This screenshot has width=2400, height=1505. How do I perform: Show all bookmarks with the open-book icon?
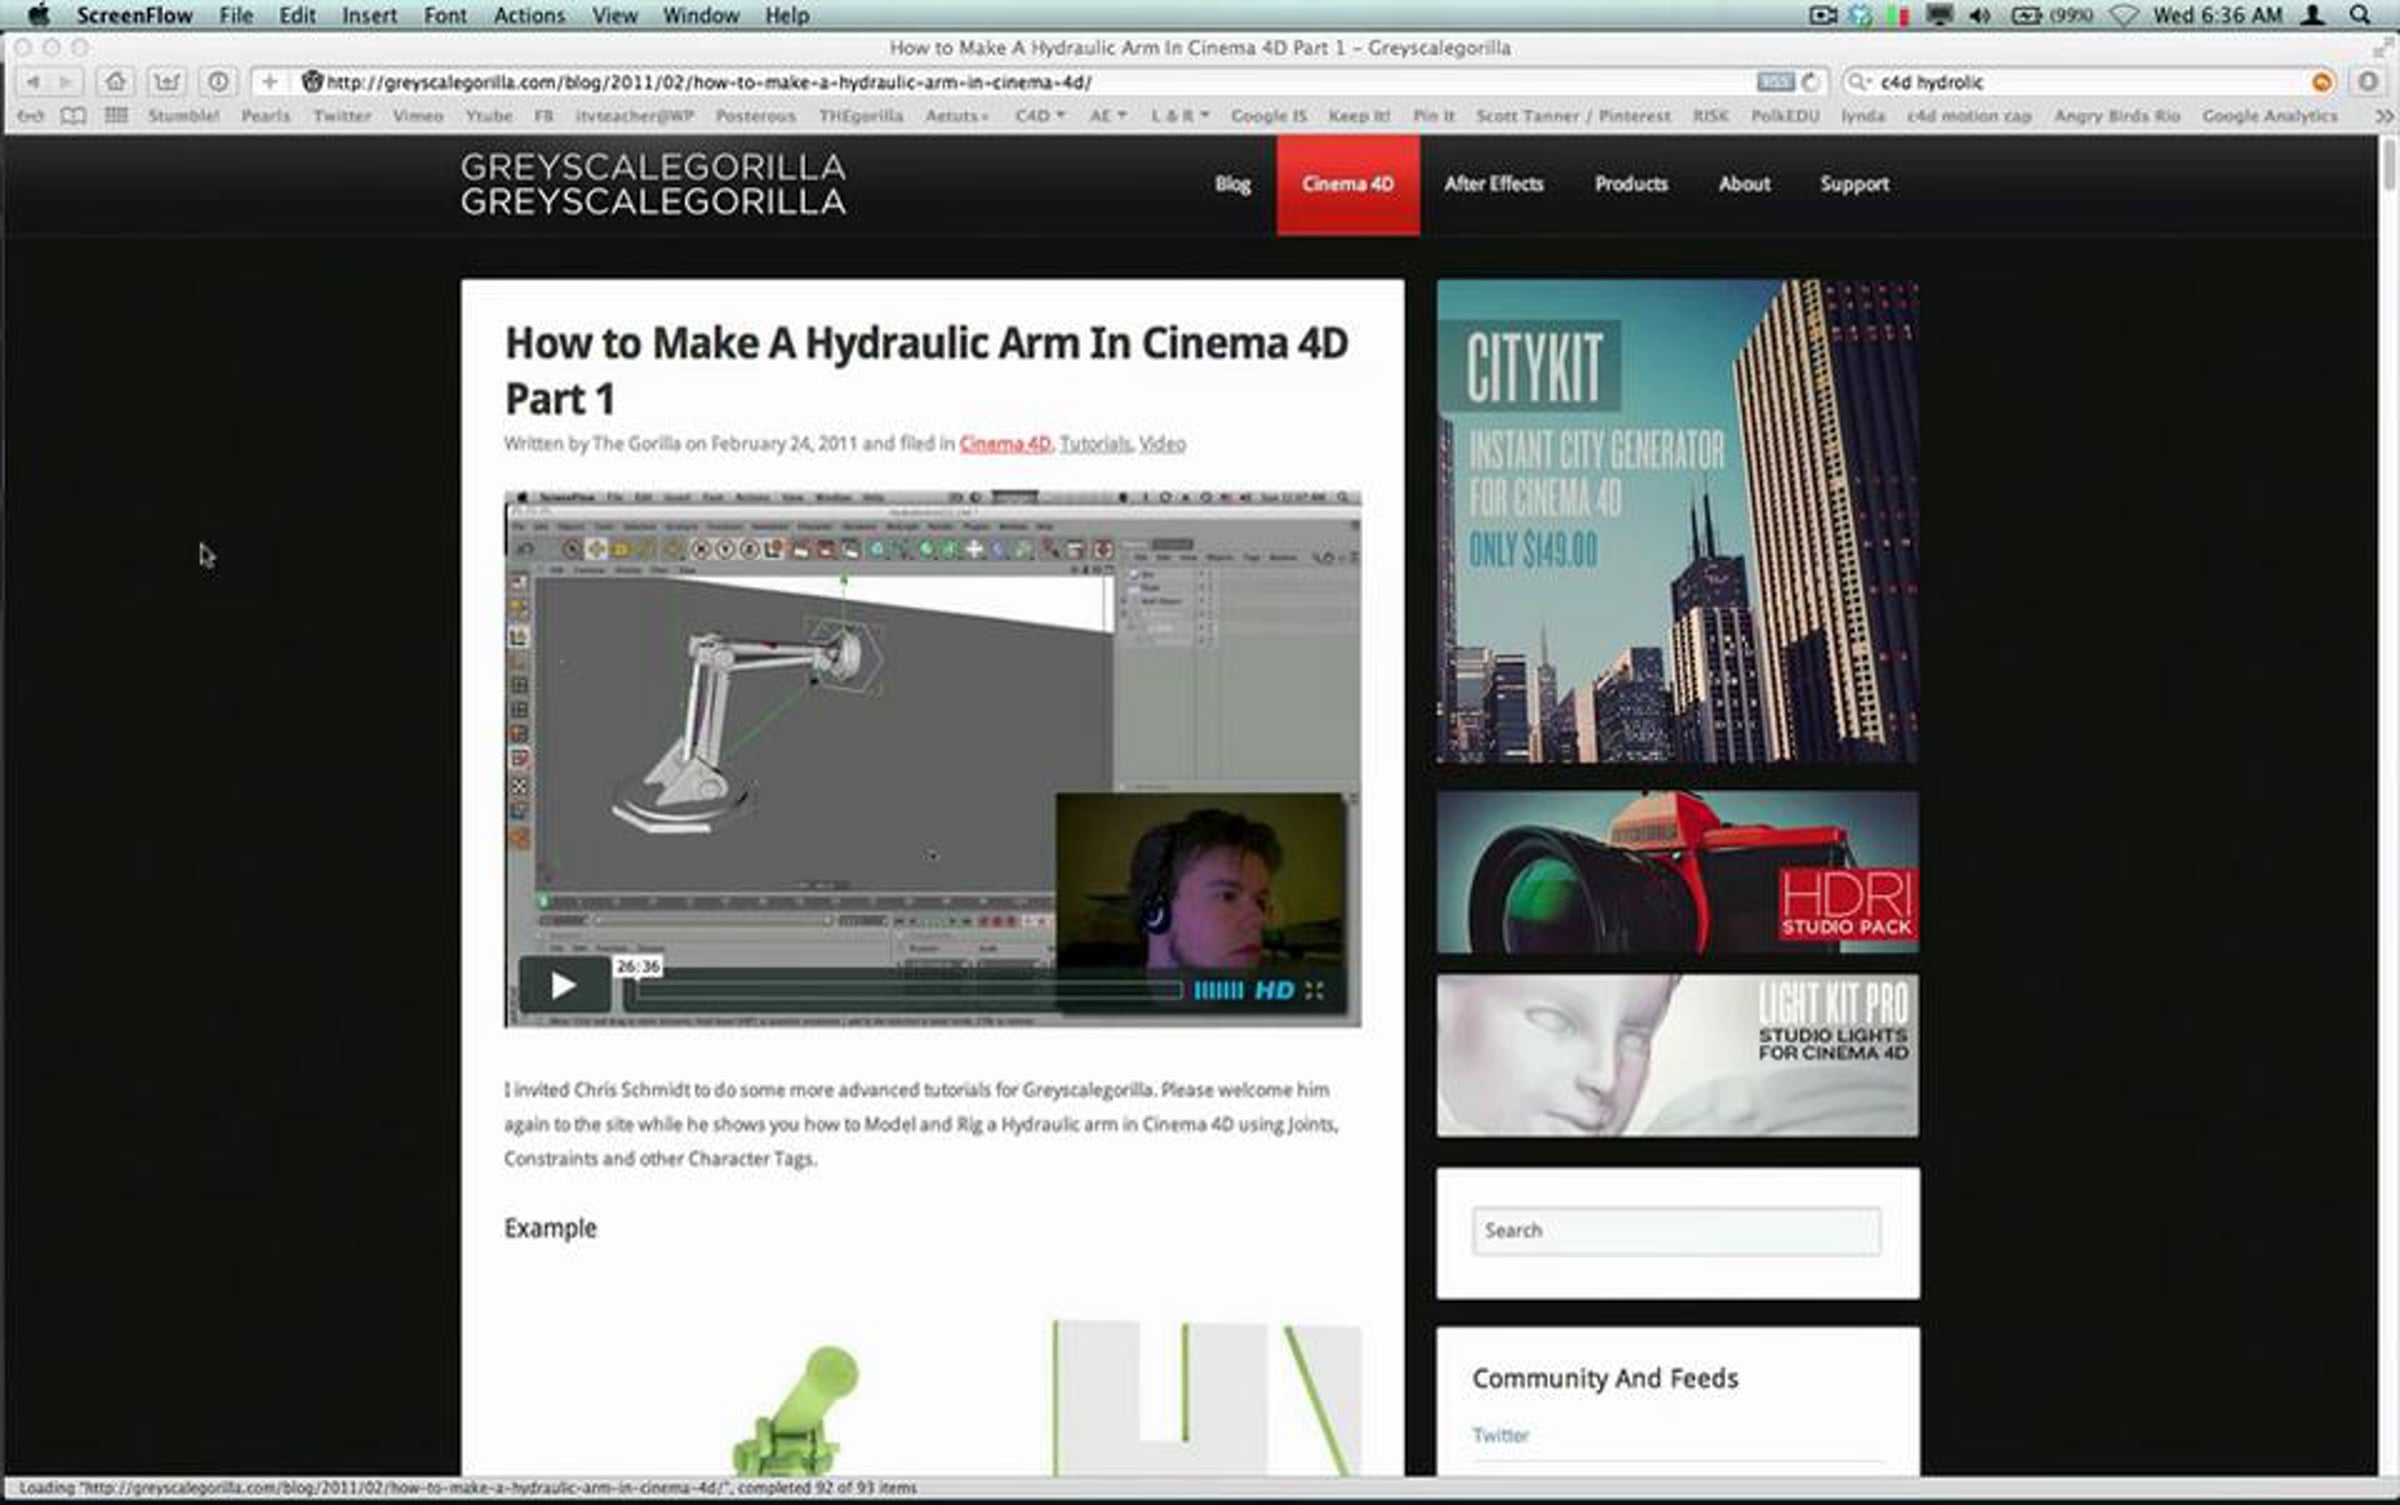tap(73, 116)
